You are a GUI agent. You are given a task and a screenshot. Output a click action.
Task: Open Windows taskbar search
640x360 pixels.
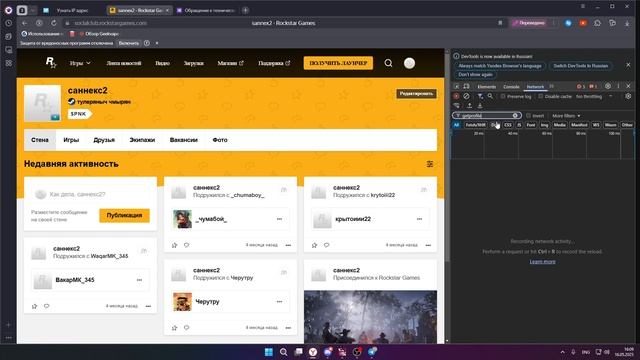coord(283,352)
